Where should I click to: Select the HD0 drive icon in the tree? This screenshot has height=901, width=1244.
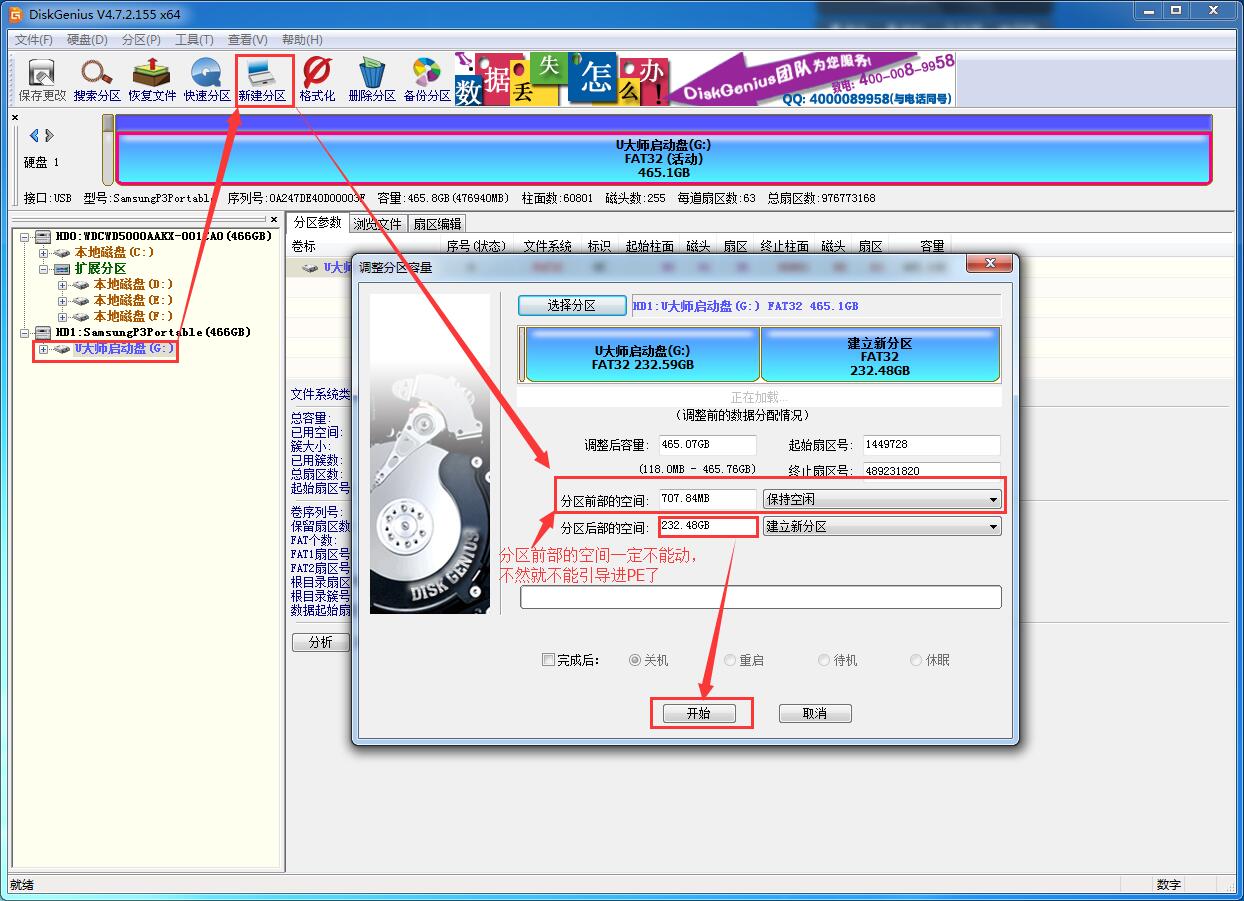(42, 237)
